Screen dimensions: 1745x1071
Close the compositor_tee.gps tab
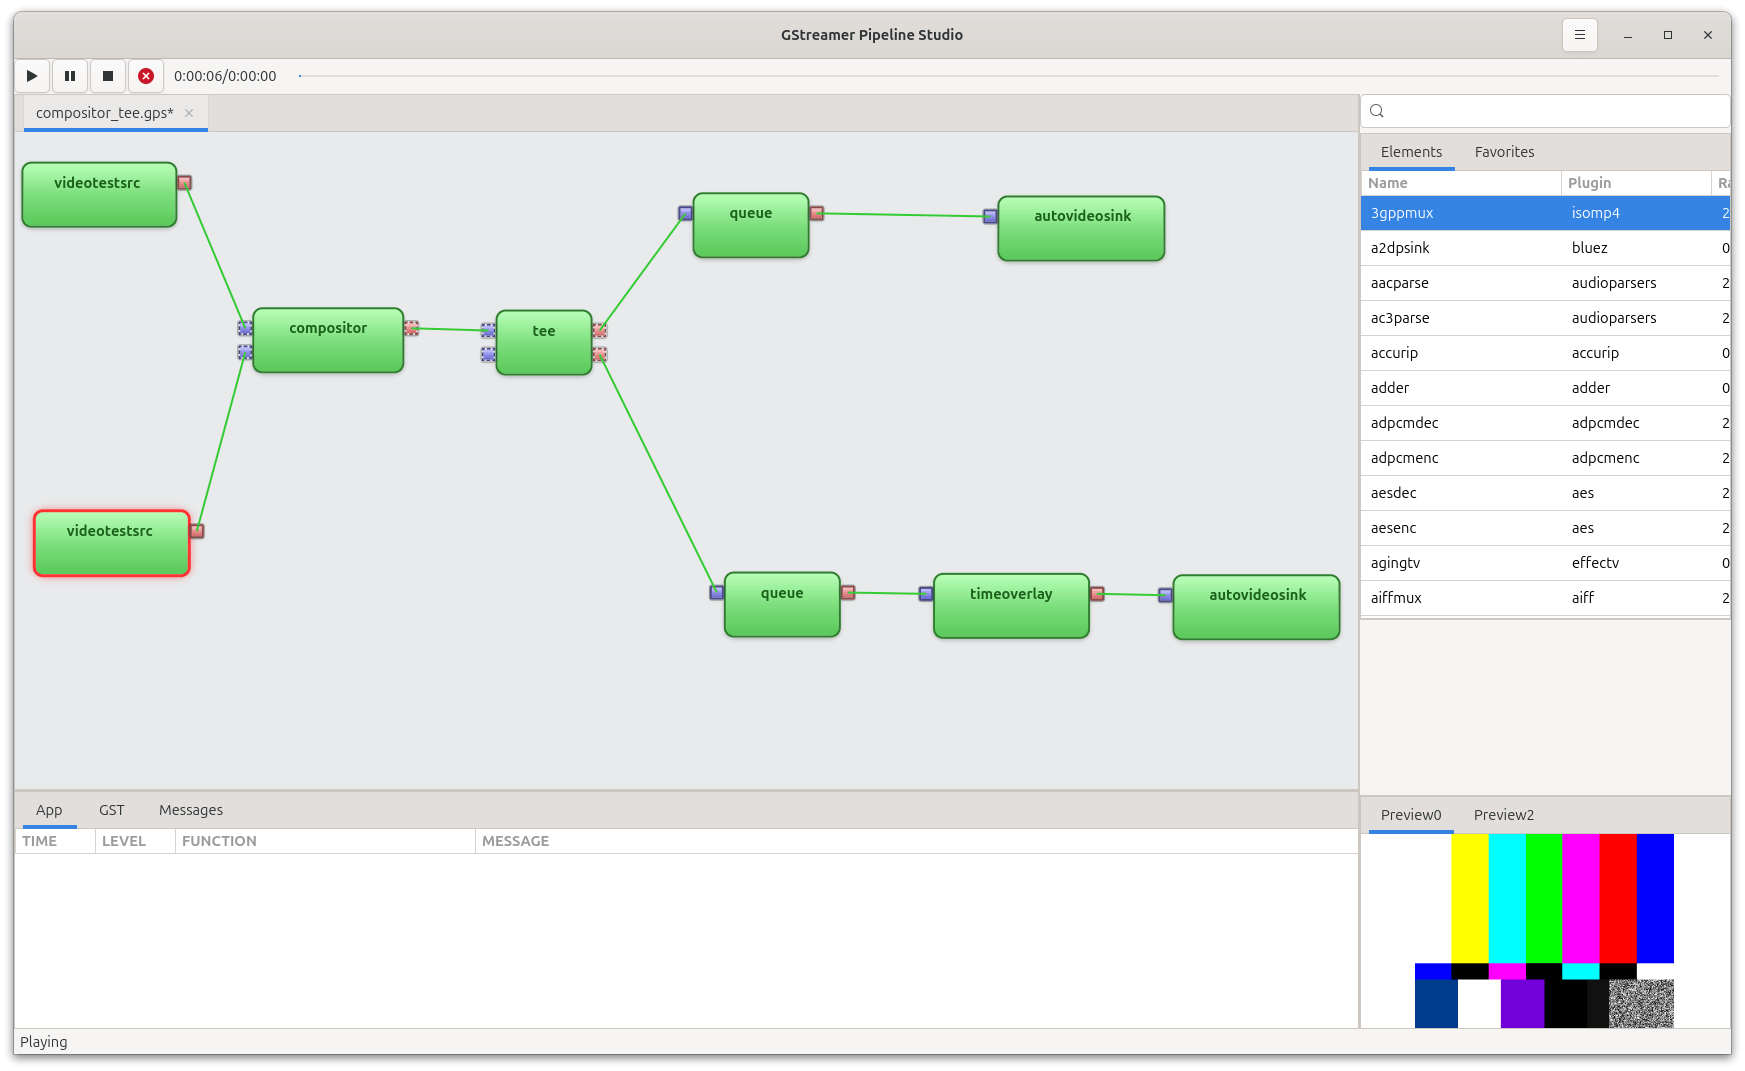(189, 113)
